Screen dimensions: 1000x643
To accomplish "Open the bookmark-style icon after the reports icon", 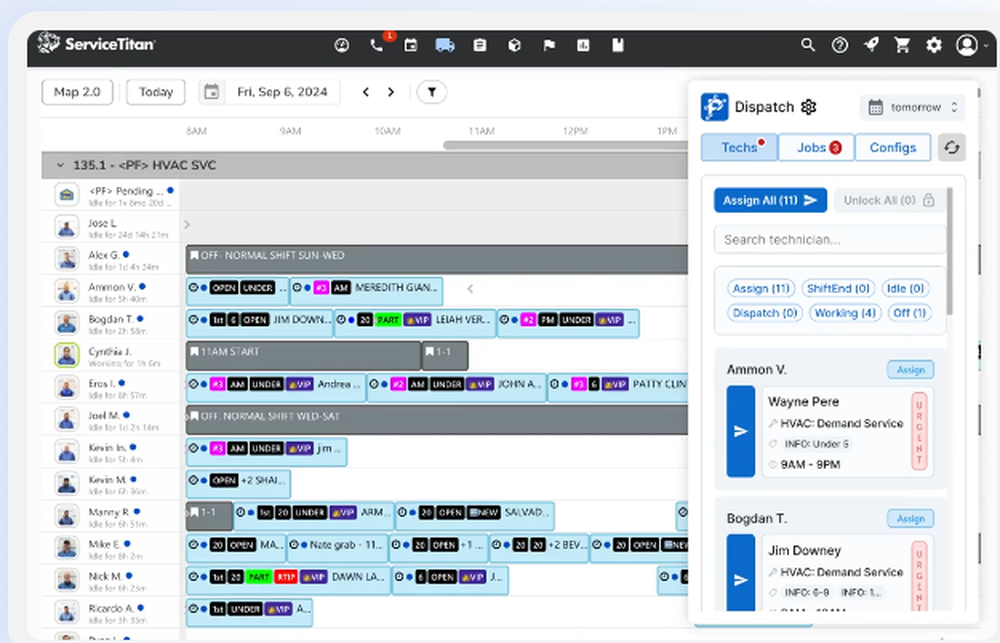I will pos(617,45).
